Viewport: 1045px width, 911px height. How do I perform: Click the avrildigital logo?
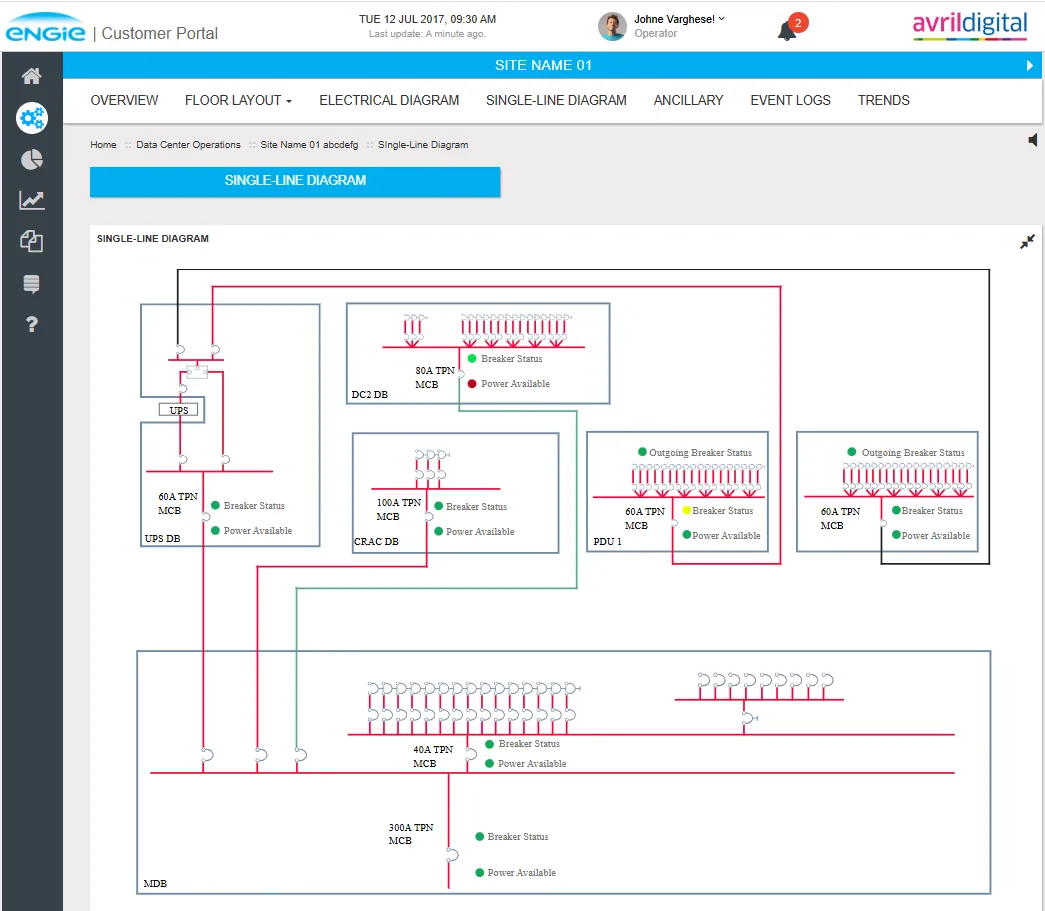click(970, 25)
